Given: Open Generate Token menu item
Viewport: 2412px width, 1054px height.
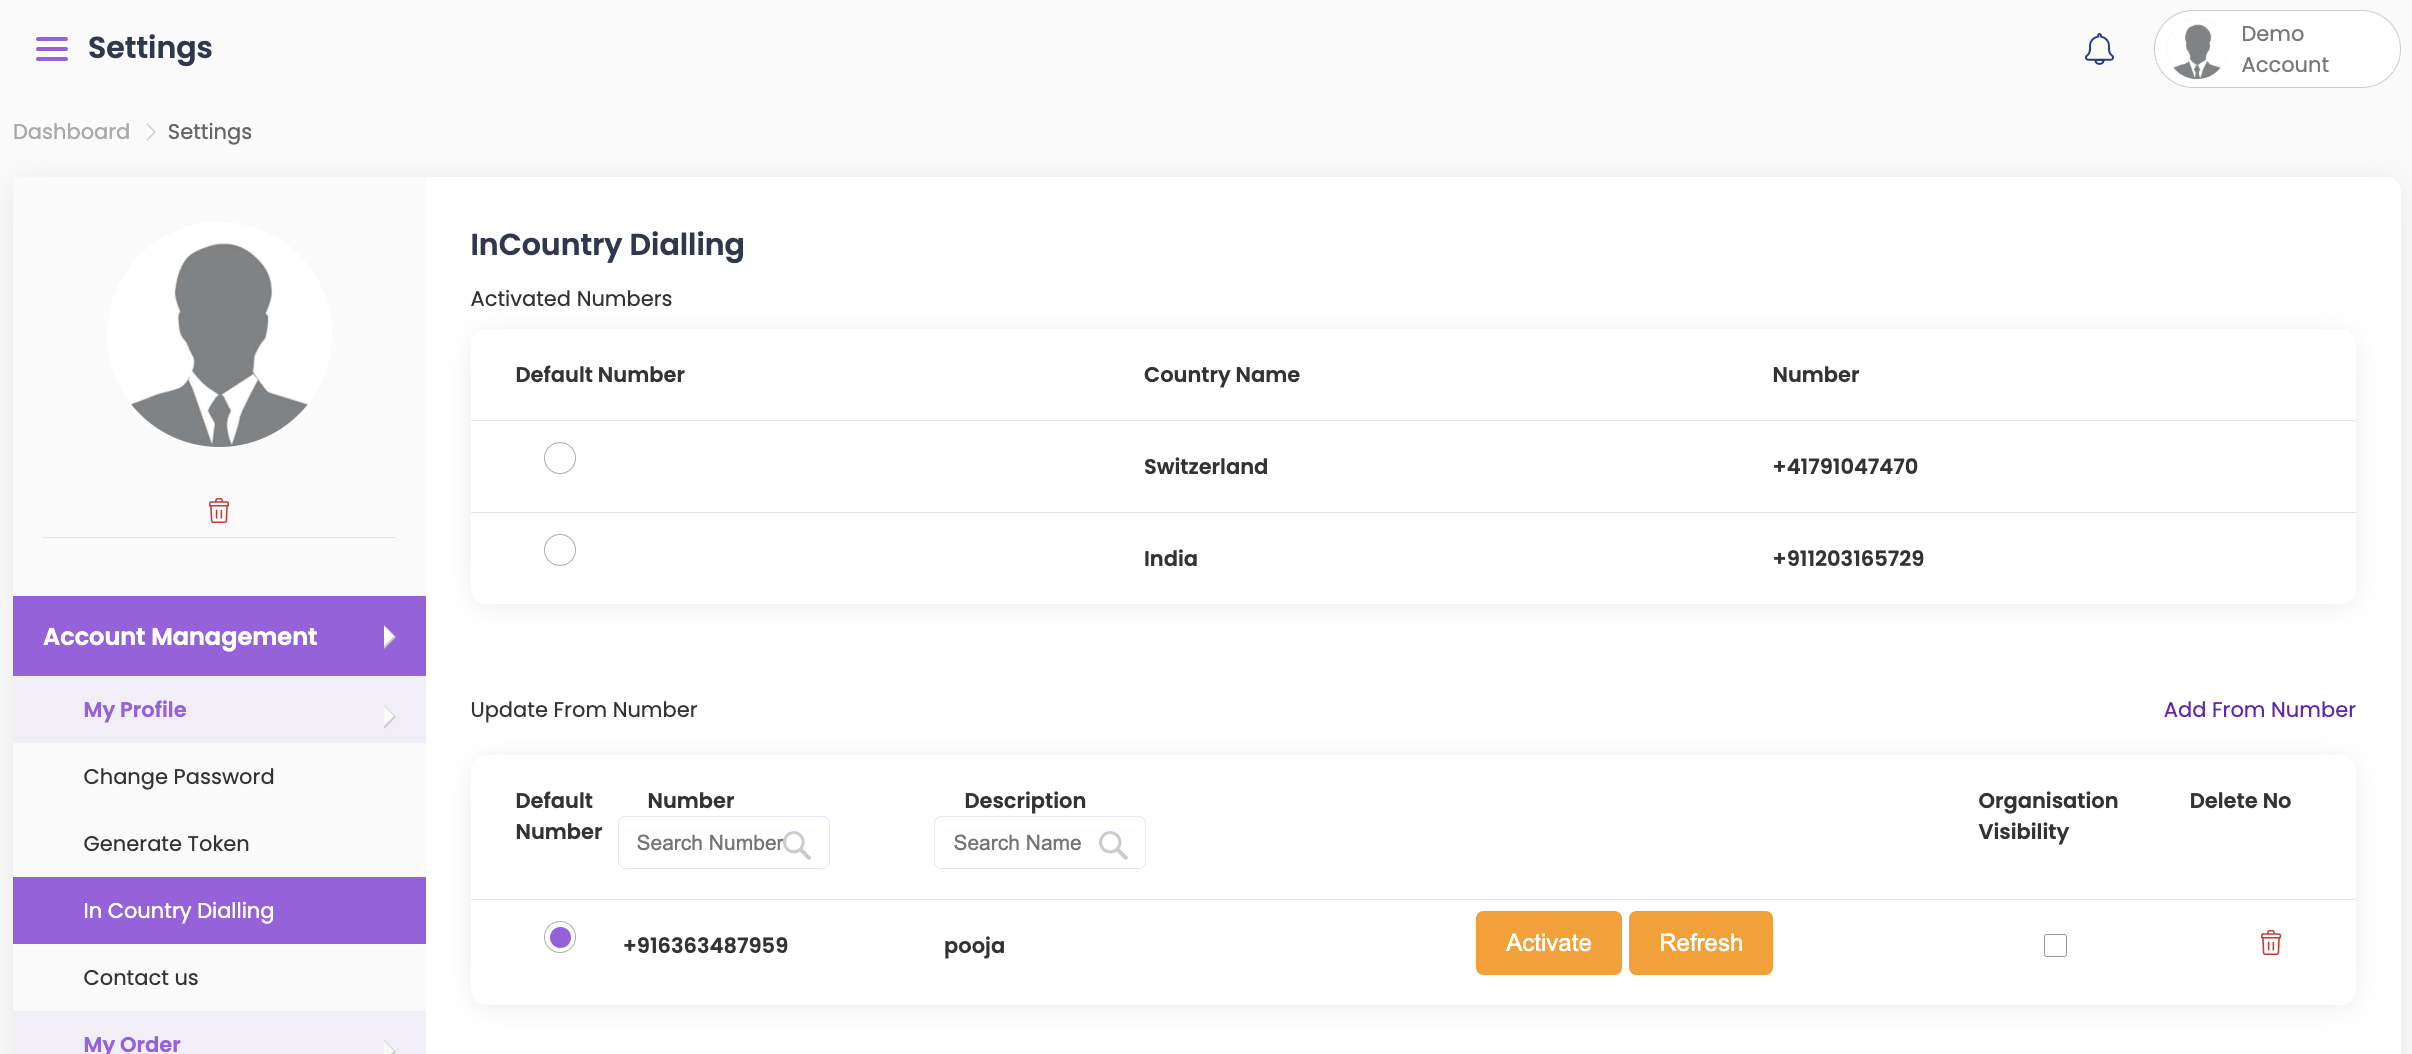Looking at the screenshot, I should (167, 844).
